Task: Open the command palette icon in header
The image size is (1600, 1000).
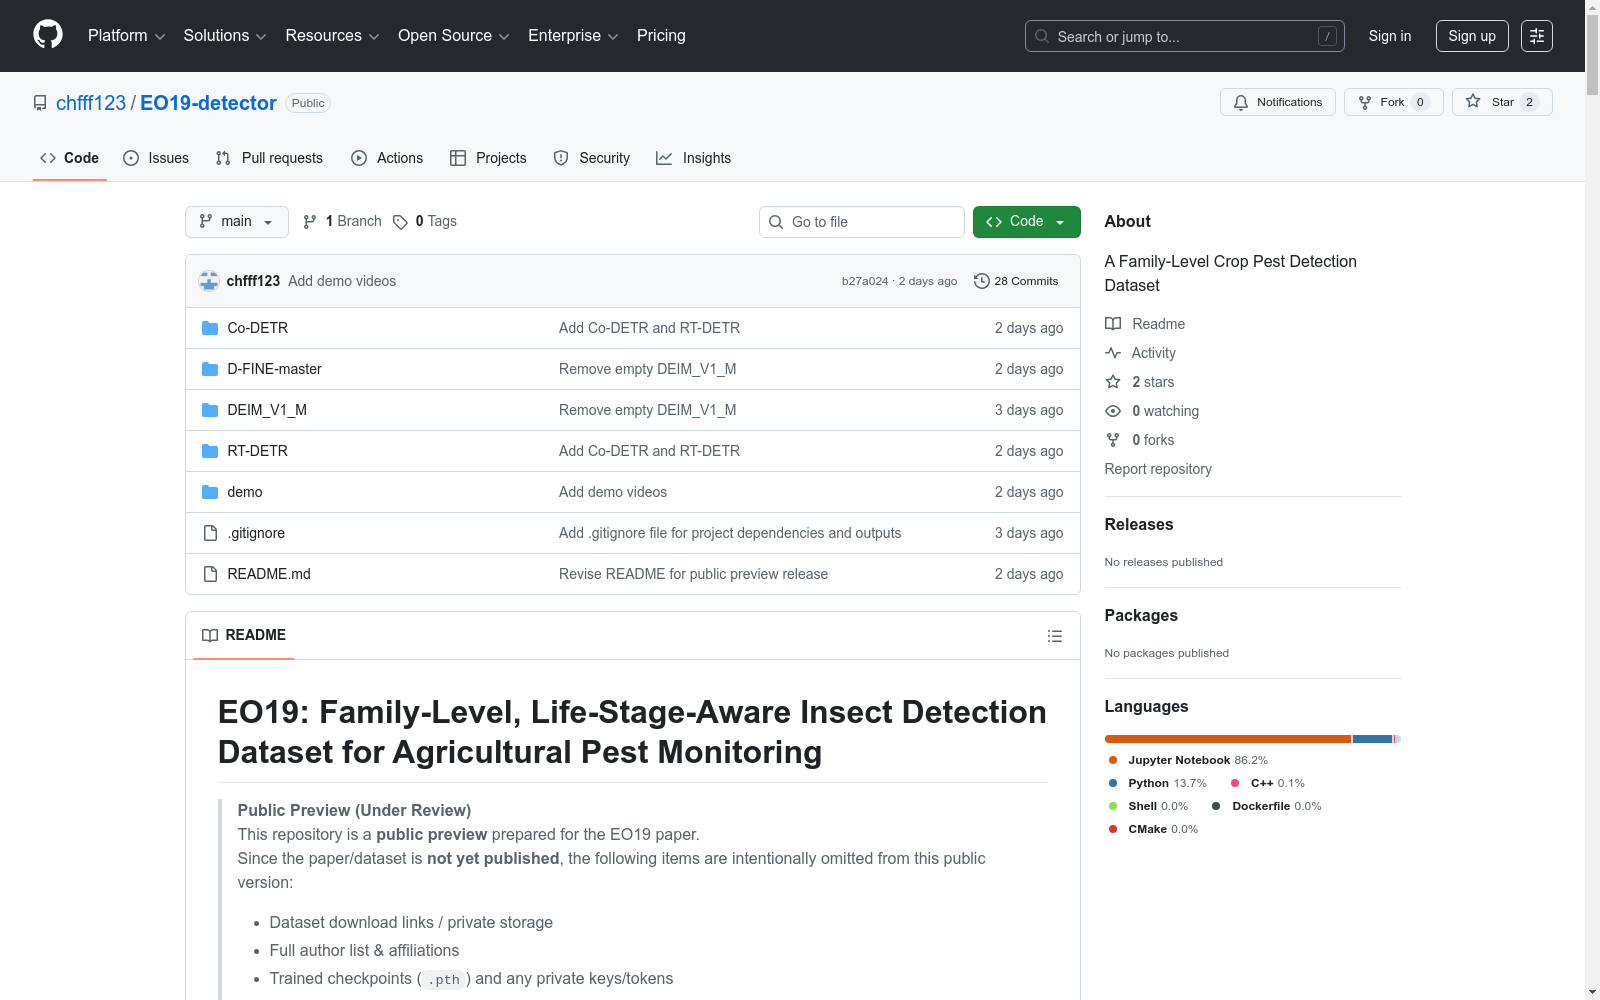Action: pos(1536,36)
